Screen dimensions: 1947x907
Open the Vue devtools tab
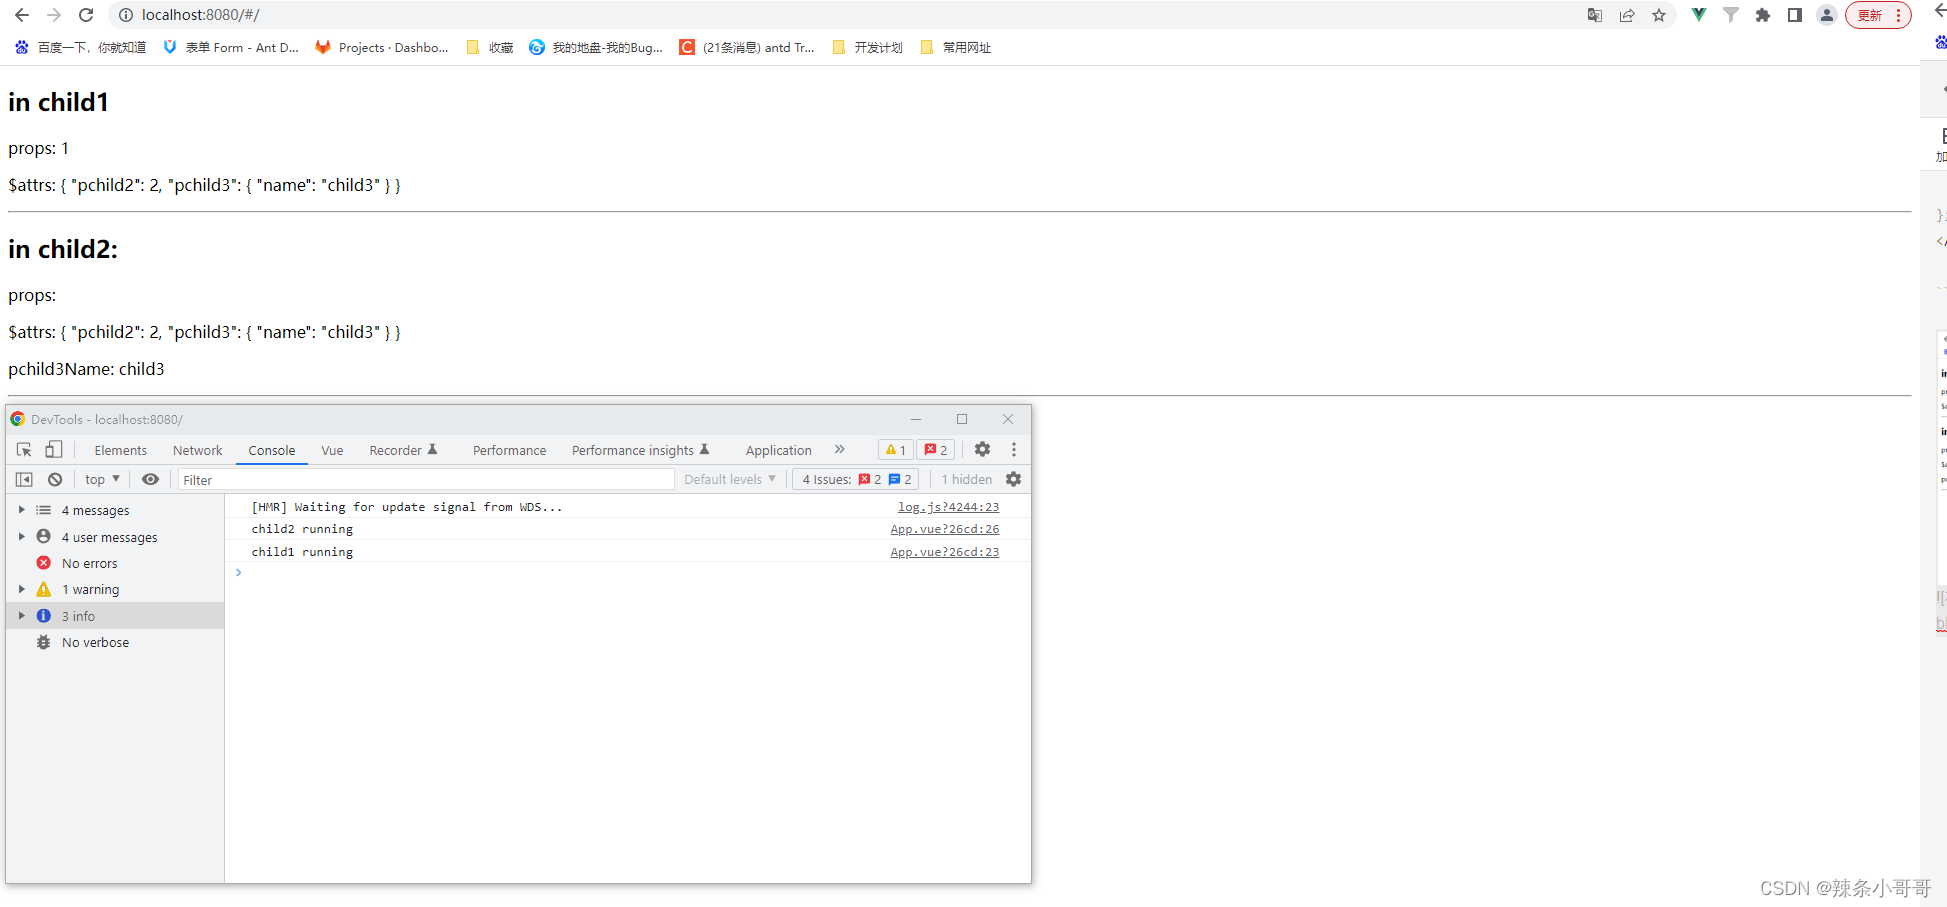(x=332, y=450)
